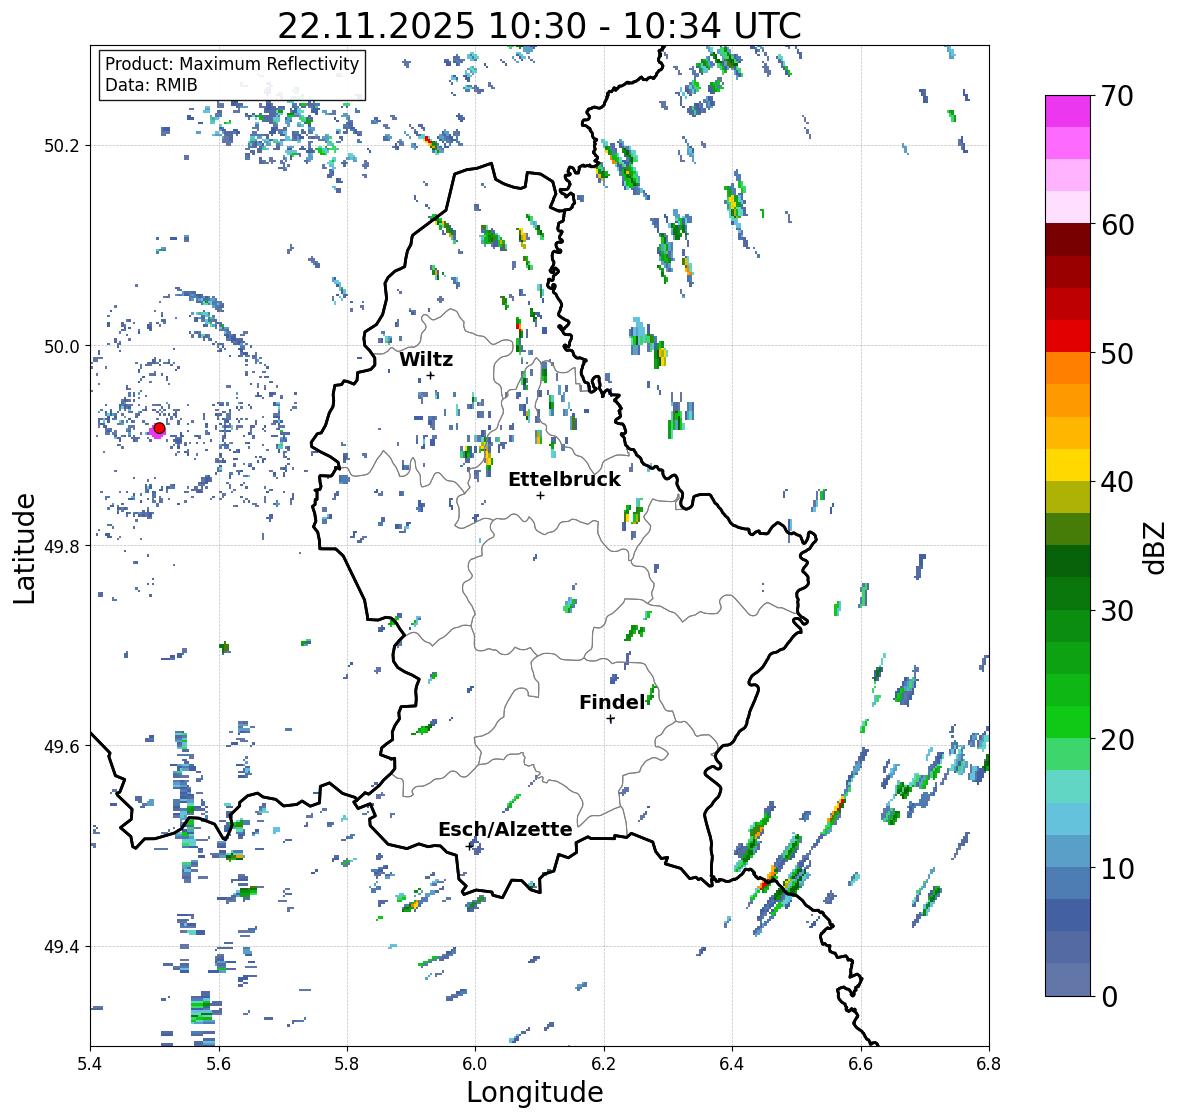
Task: Click the magenta top swatch of colorbar
Action: click(x=1068, y=111)
